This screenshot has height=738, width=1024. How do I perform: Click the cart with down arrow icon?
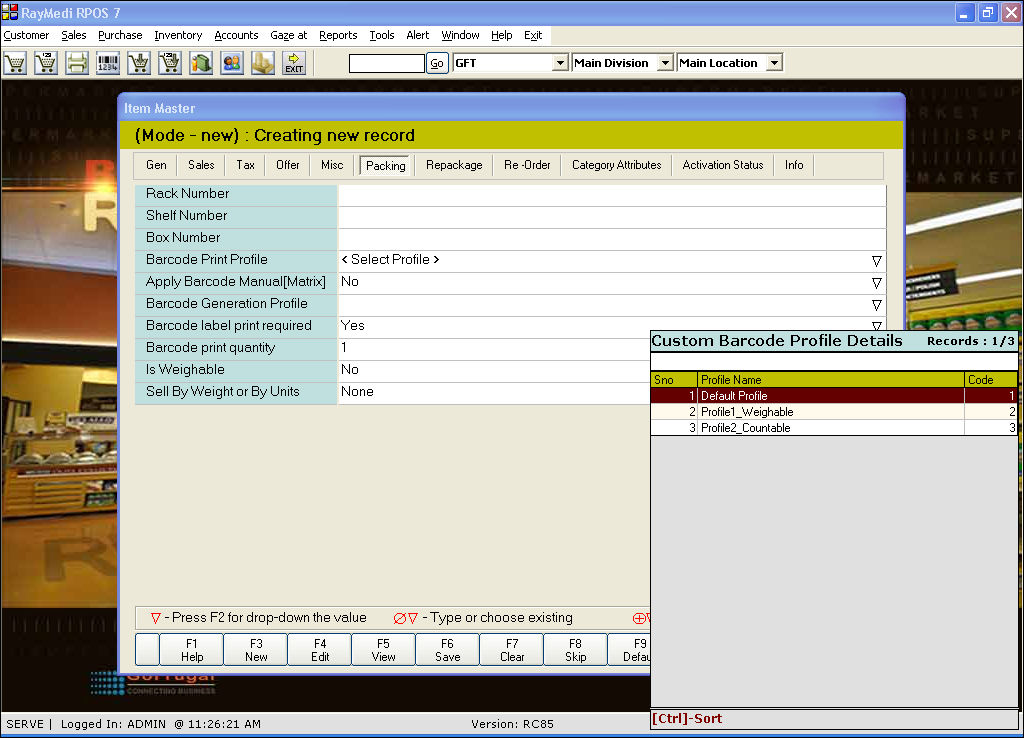pyautogui.click(x=139, y=63)
